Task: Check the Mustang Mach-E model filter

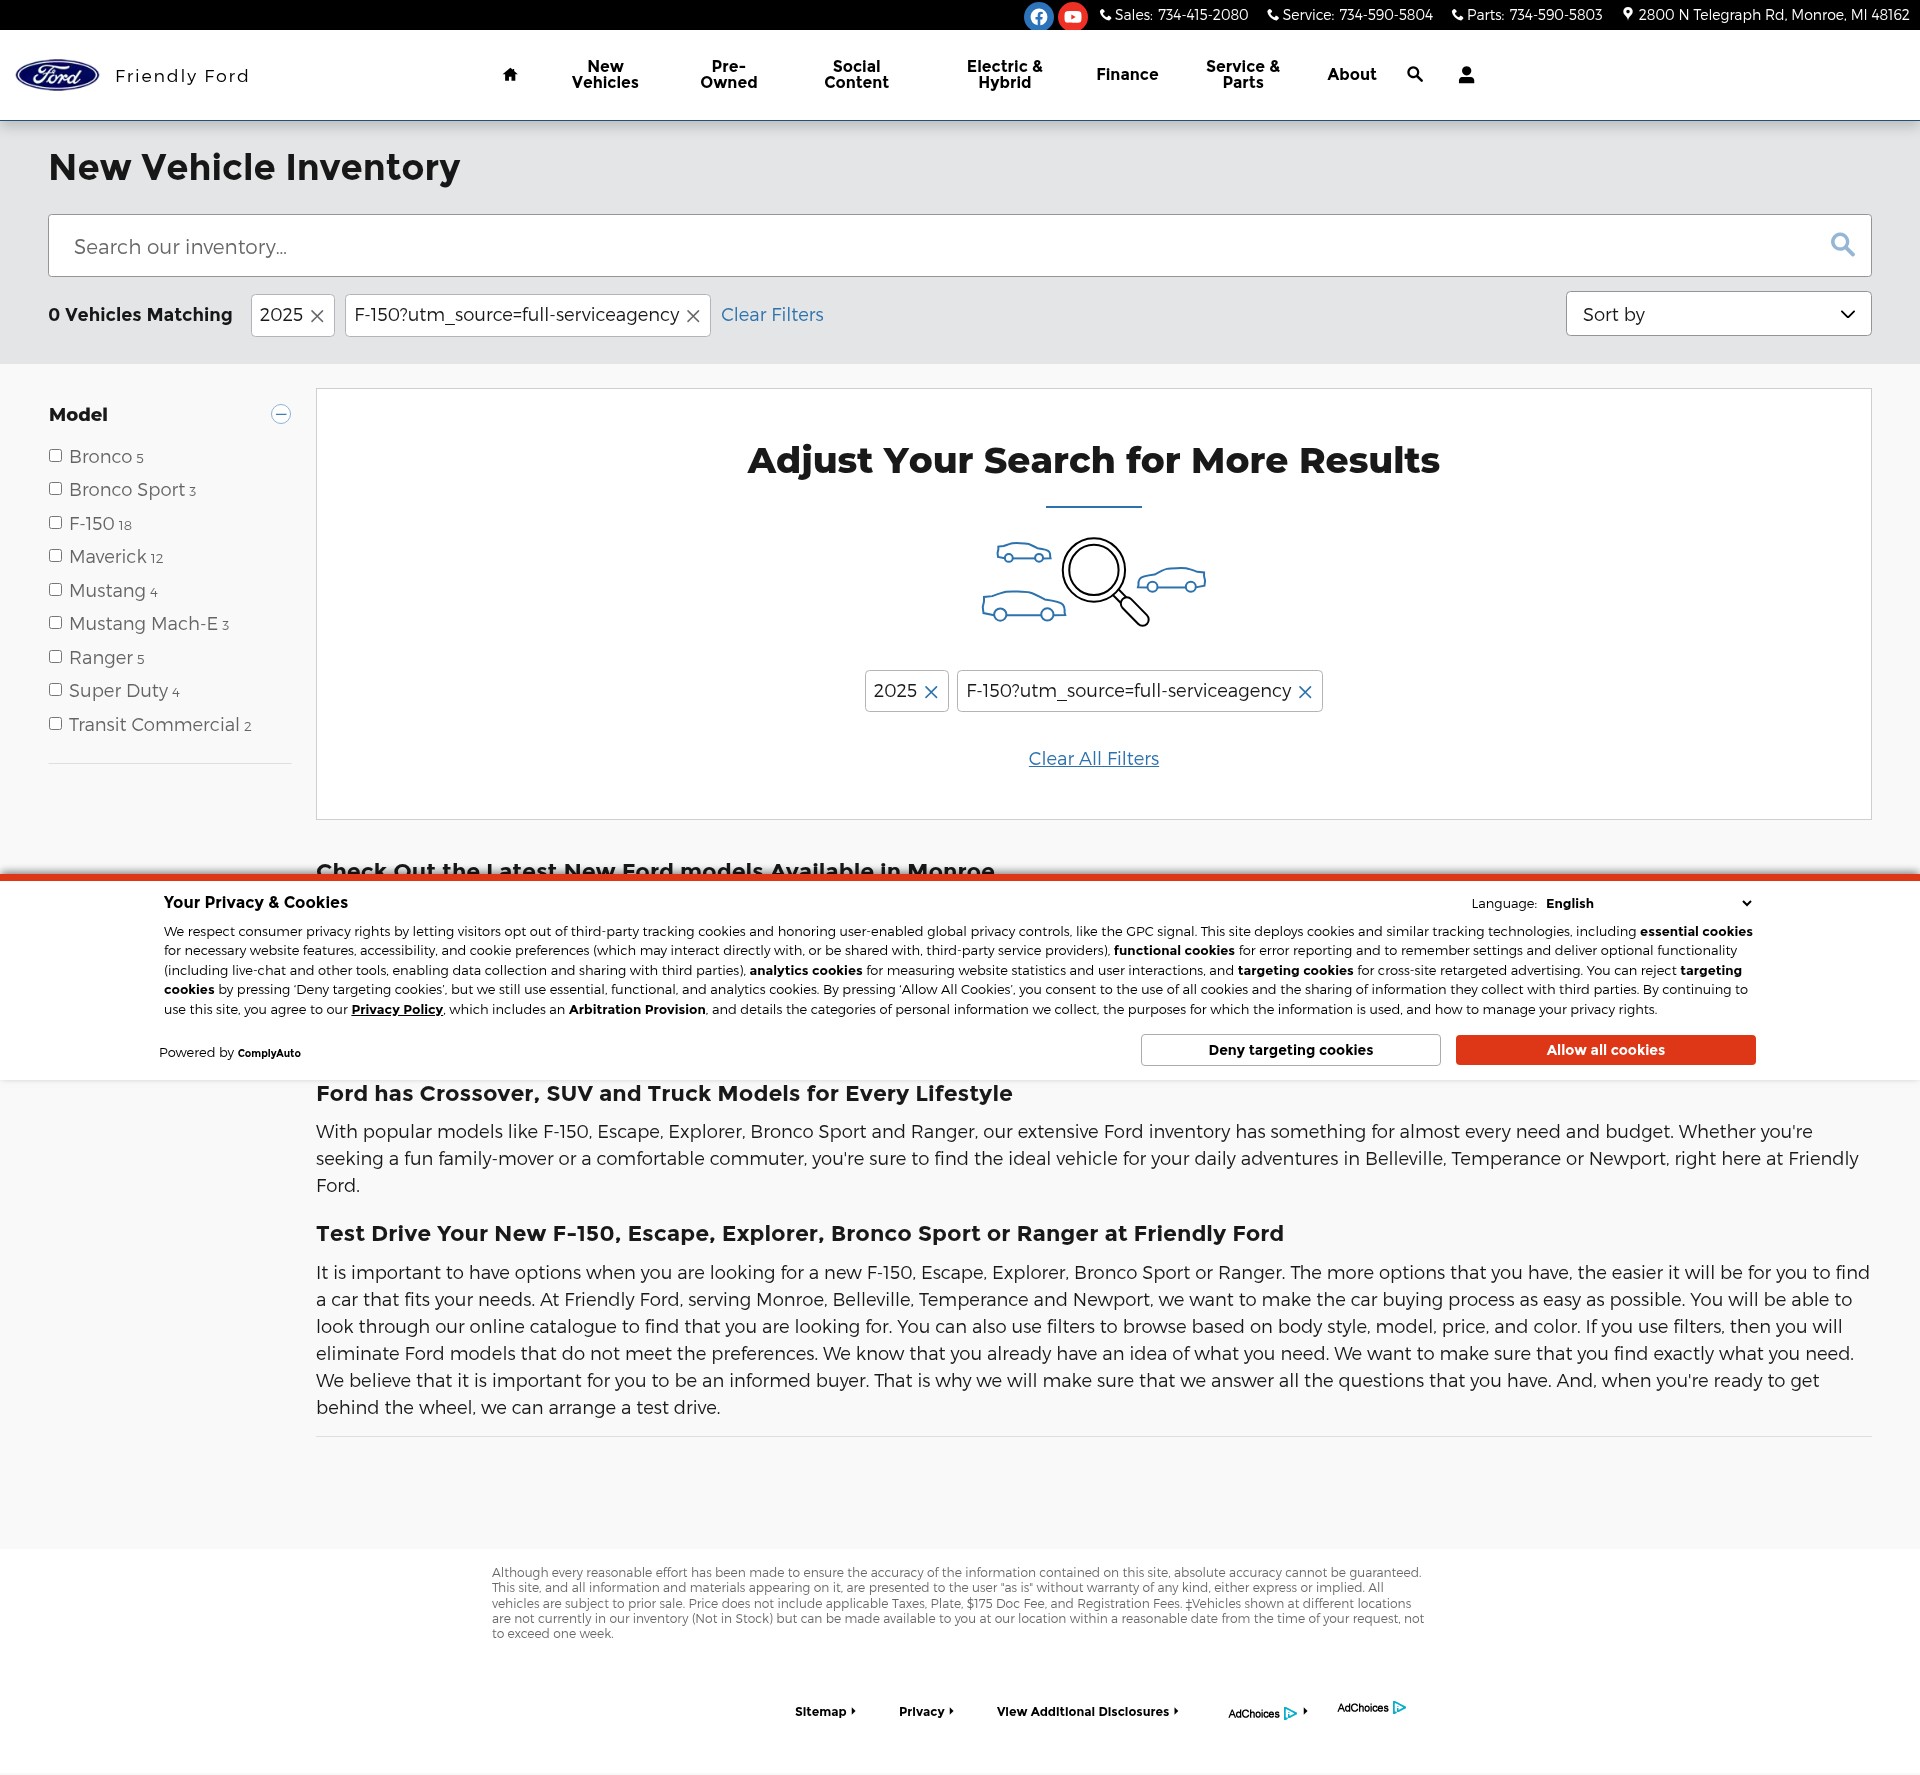Action: (56, 623)
